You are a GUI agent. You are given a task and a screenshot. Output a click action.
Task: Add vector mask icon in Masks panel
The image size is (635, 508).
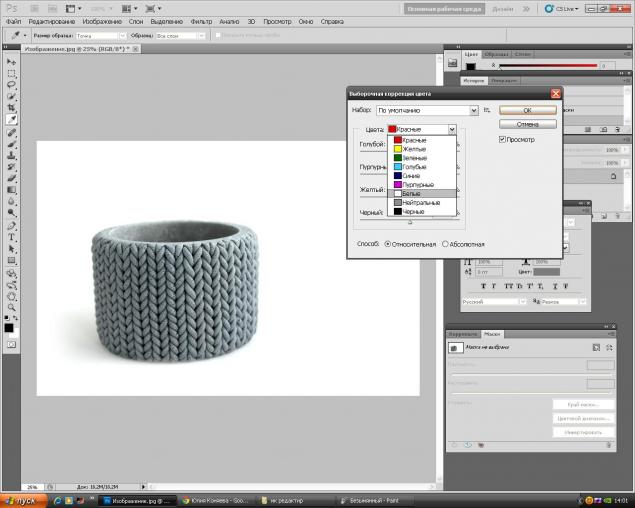[x=609, y=348]
